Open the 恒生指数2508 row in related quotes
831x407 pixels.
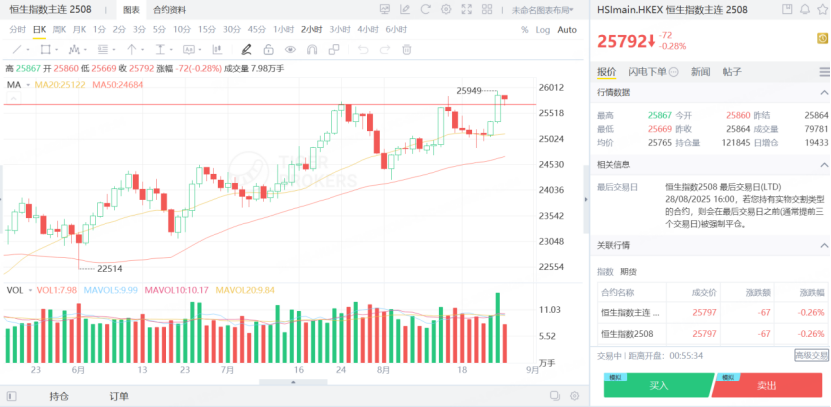coord(712,334)
